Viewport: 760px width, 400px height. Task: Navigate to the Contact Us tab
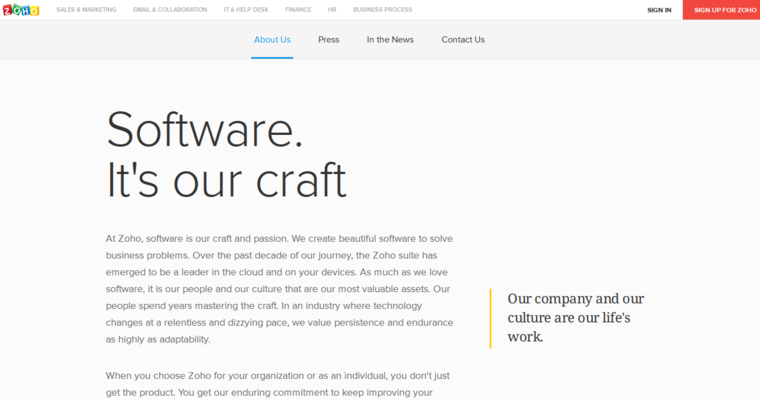463,40
